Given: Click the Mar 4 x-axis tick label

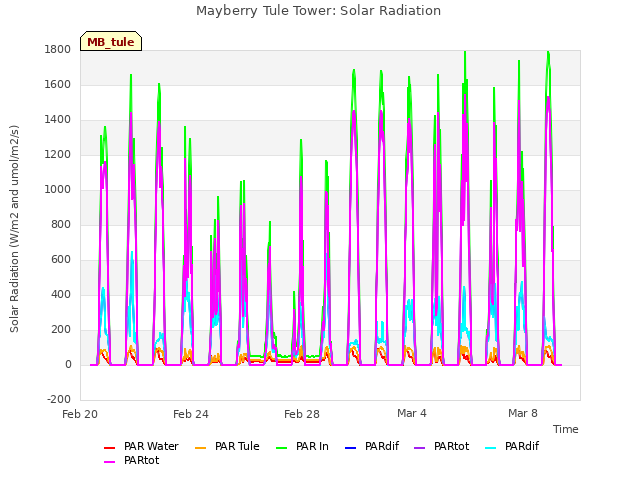Looking at the screenshot, I should pos(412,413).
